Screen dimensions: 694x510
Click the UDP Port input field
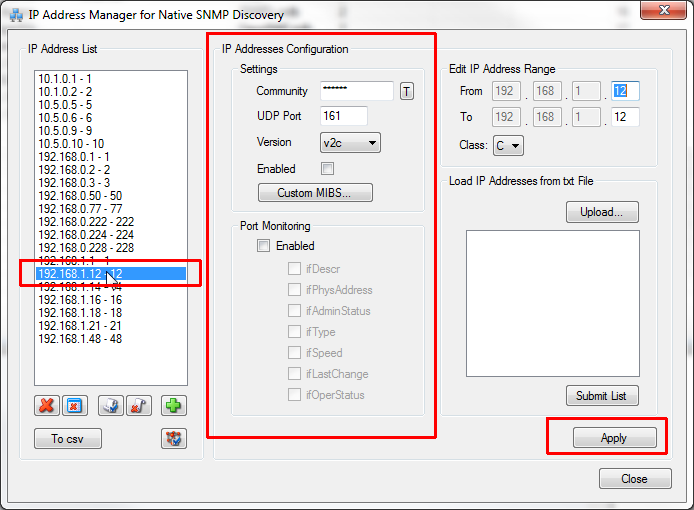click(344, 116)
